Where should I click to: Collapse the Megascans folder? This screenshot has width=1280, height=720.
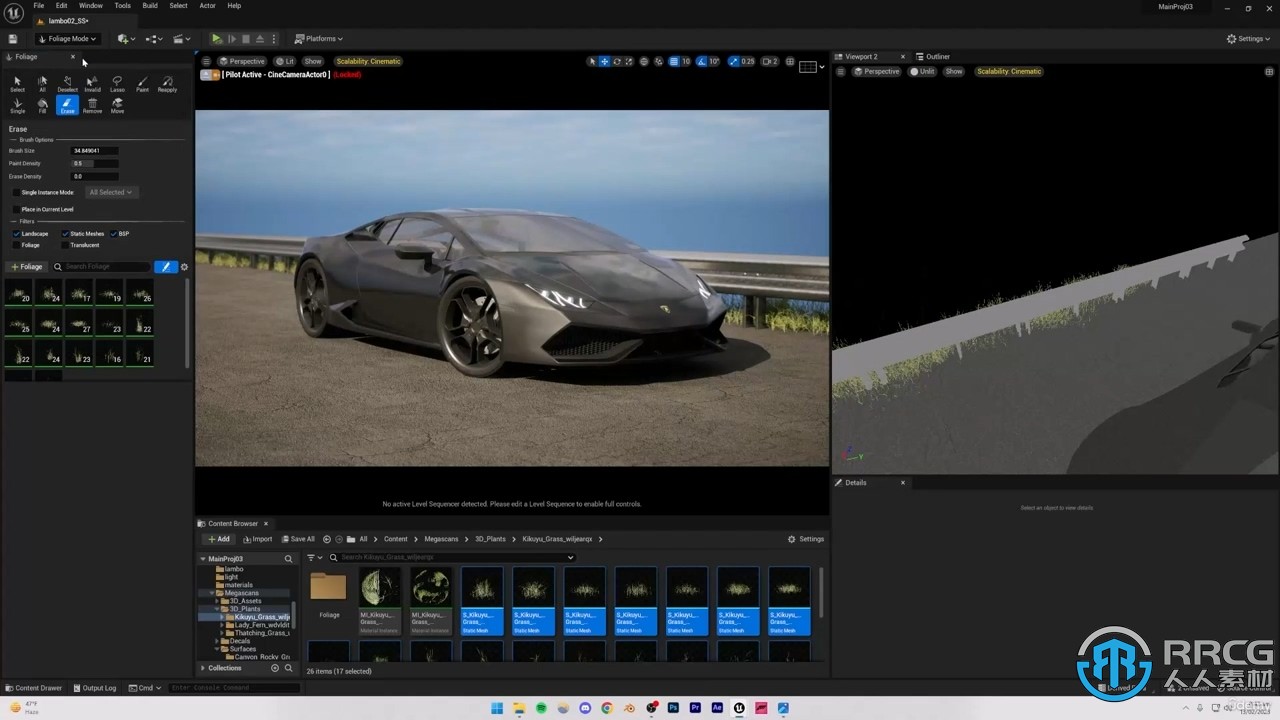pyautogui.click(x=211, y=593)
